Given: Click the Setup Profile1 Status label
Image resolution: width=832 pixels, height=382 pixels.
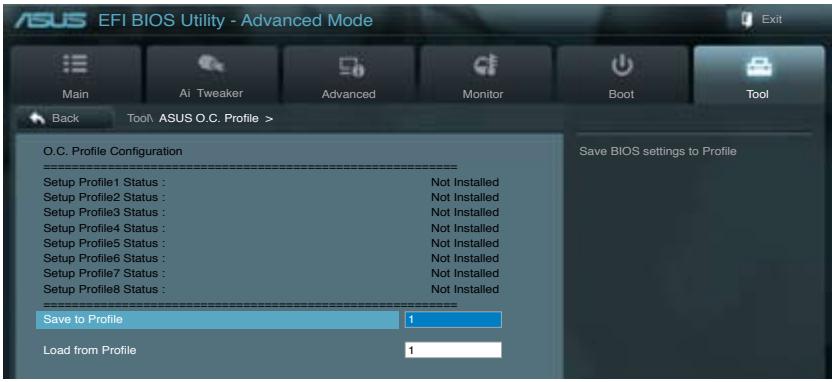Looking at the screenshot, I should point(105,183).
